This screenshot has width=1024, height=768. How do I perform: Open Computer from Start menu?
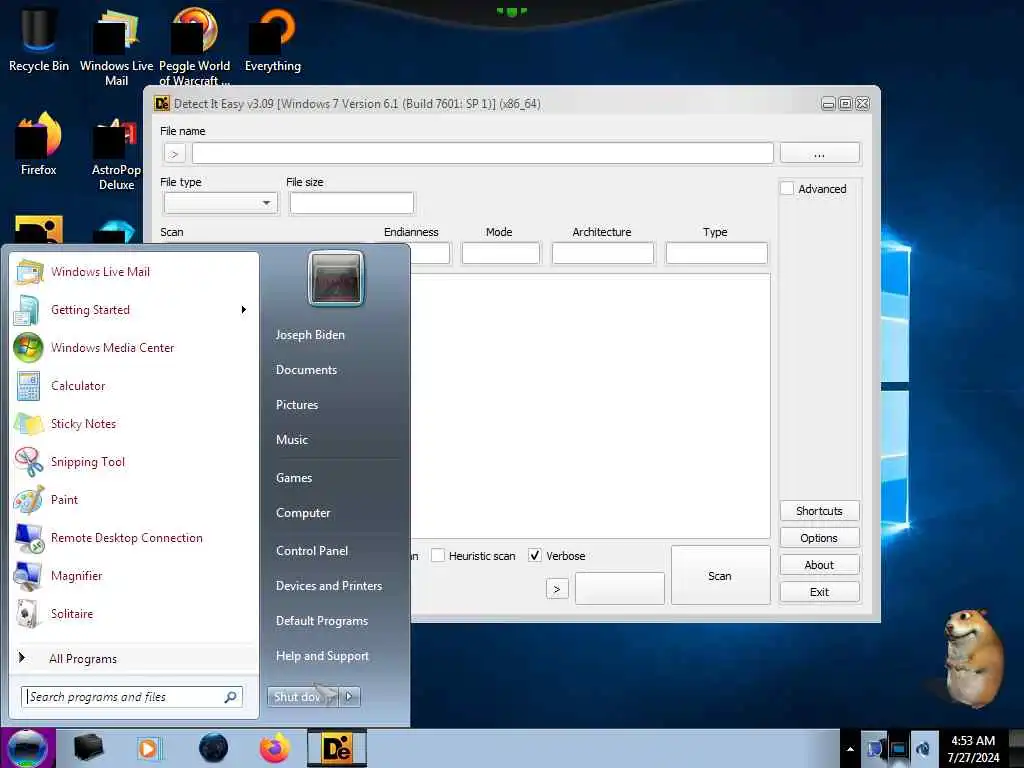click(303, 513)
